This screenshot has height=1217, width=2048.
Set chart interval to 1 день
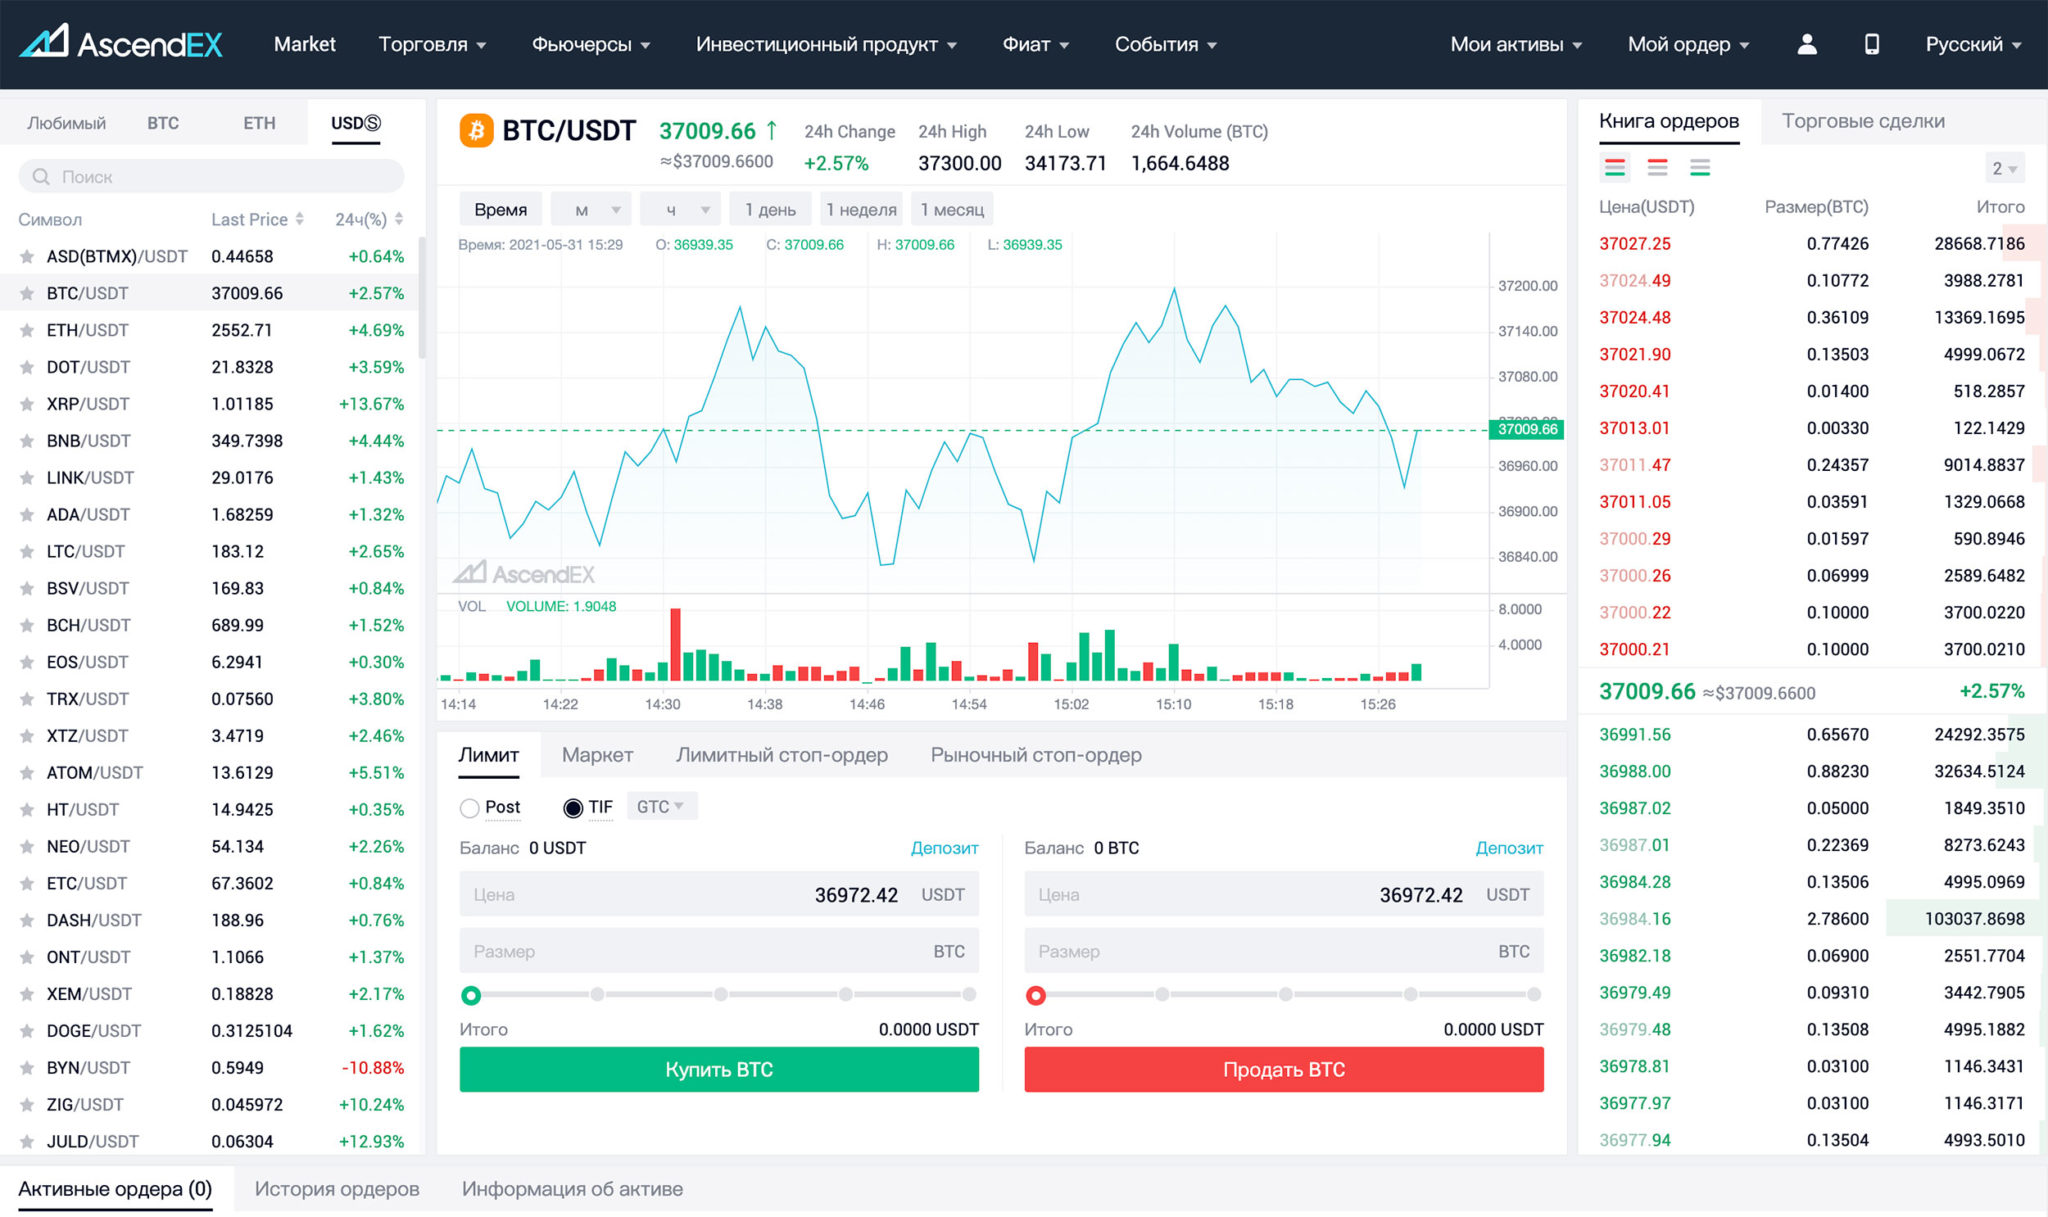770,210
